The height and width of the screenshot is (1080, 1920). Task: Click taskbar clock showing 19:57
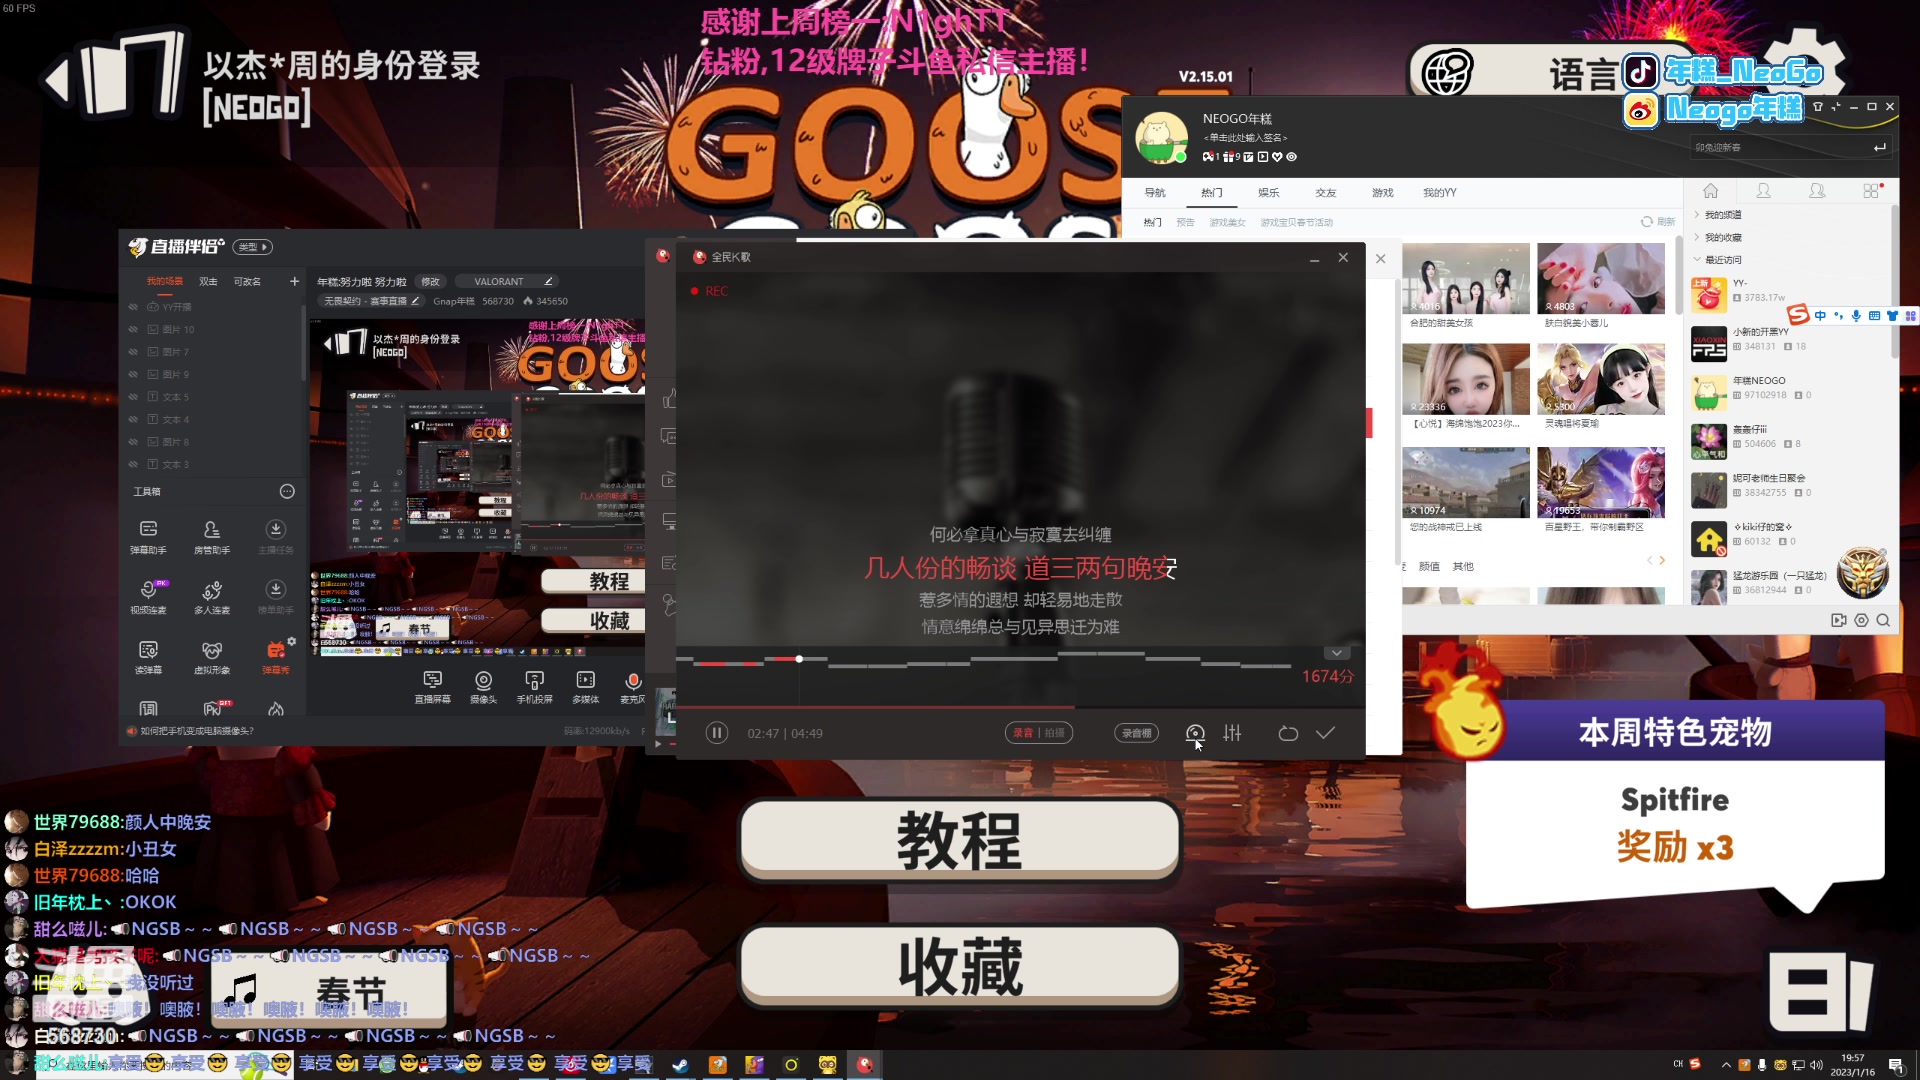tap(1852, 1065)
